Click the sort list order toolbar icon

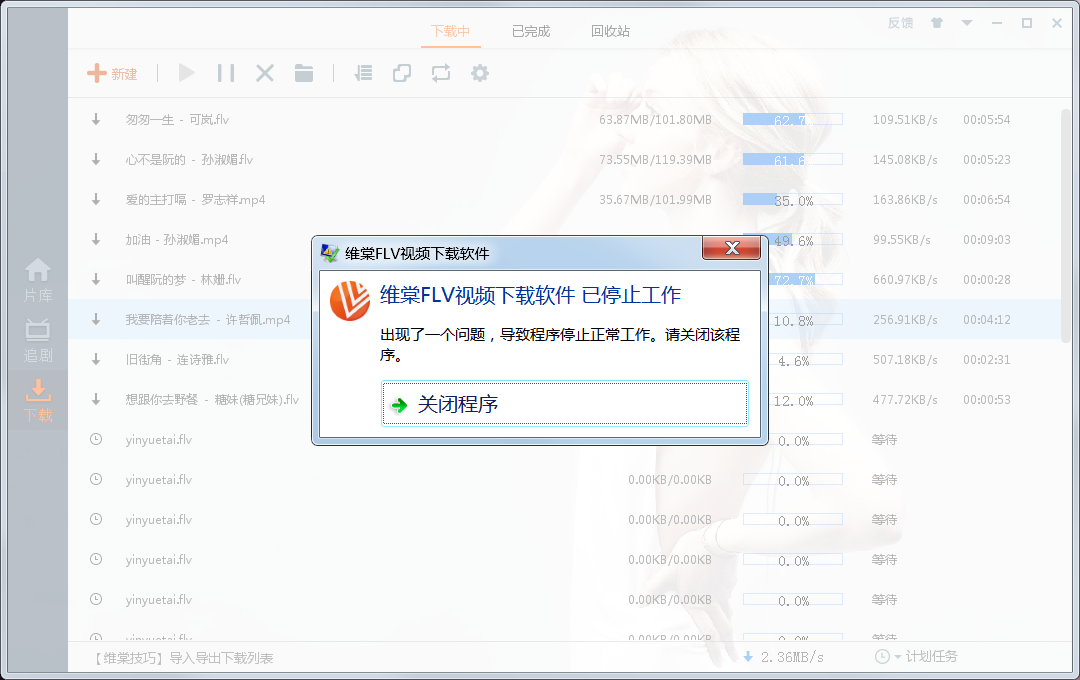pyautogui.click(x=363, y=73)
